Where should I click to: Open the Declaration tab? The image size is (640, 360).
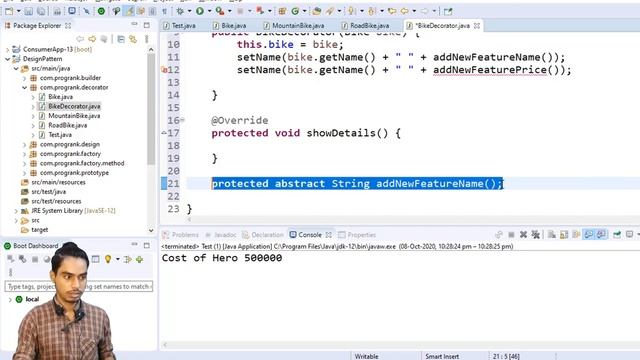point(263,235)
